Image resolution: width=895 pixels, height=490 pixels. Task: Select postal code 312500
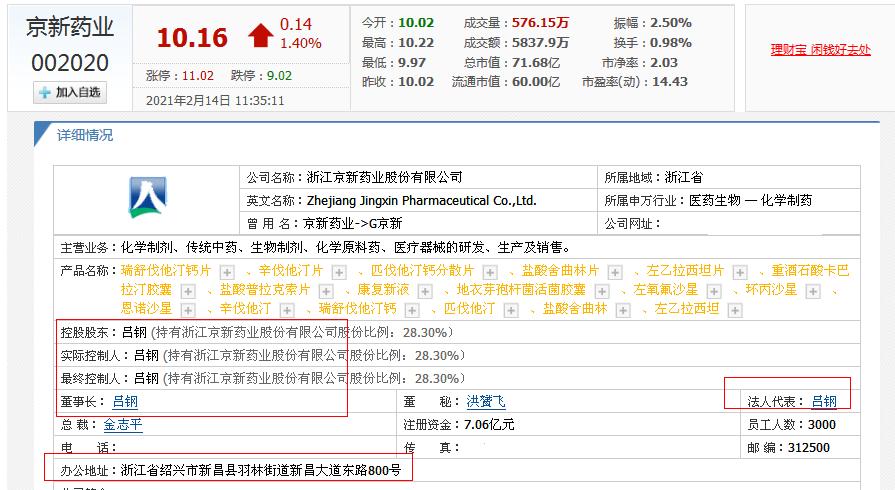coord(809,447)
